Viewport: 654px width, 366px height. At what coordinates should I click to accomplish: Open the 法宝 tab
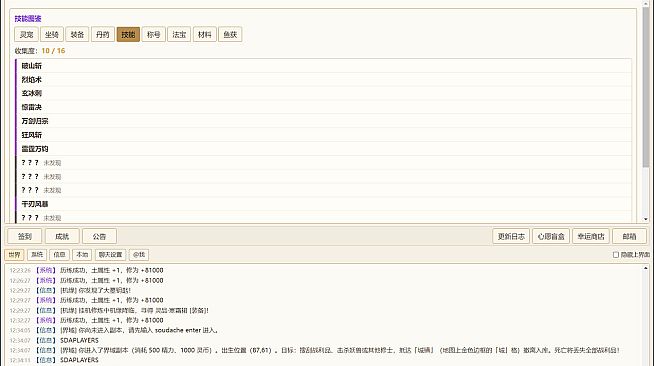tap(179, 35)
